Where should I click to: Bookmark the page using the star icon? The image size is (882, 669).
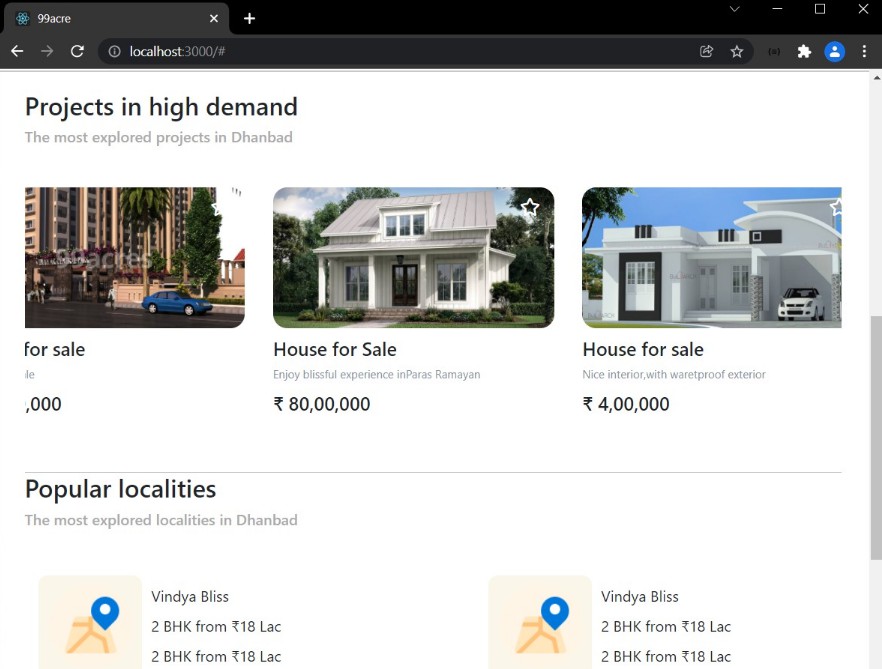[737, 51]
